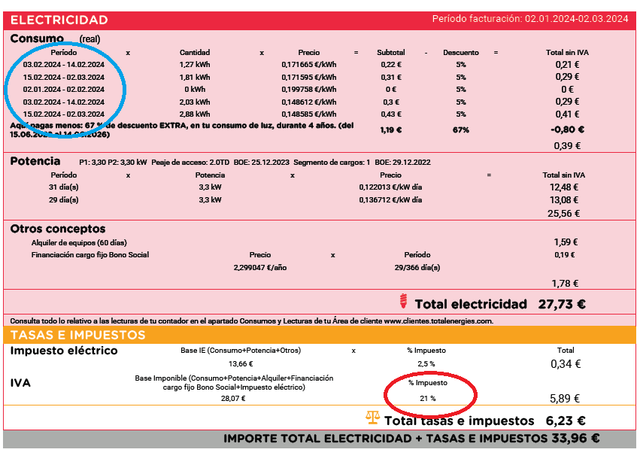Screen dimensions: 640x450
Task: Click the subtotal 0,31 €
Action: coord(391,77)
